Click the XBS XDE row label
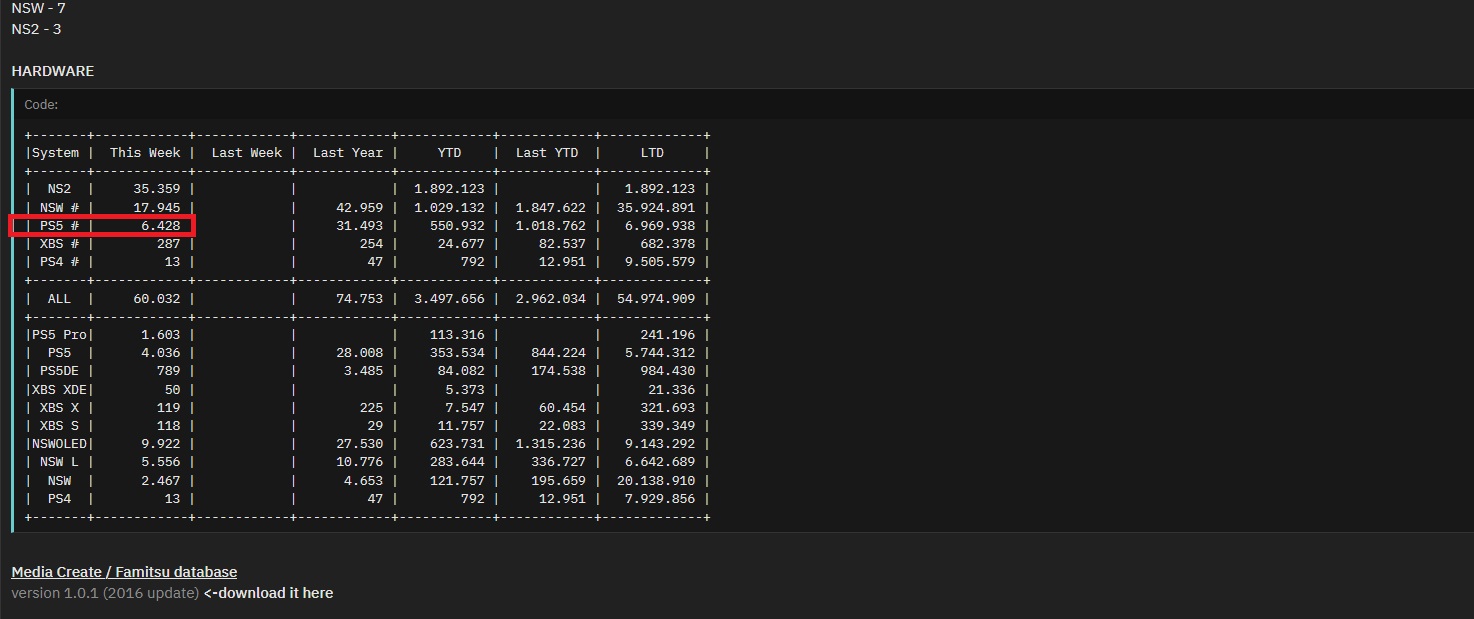 tap(59, 390)
